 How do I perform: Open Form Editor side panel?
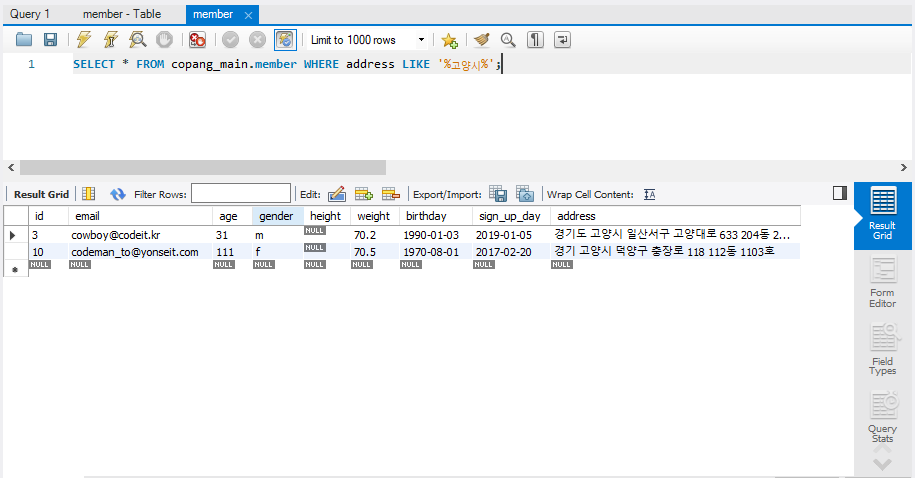click(x=882, y=282)
